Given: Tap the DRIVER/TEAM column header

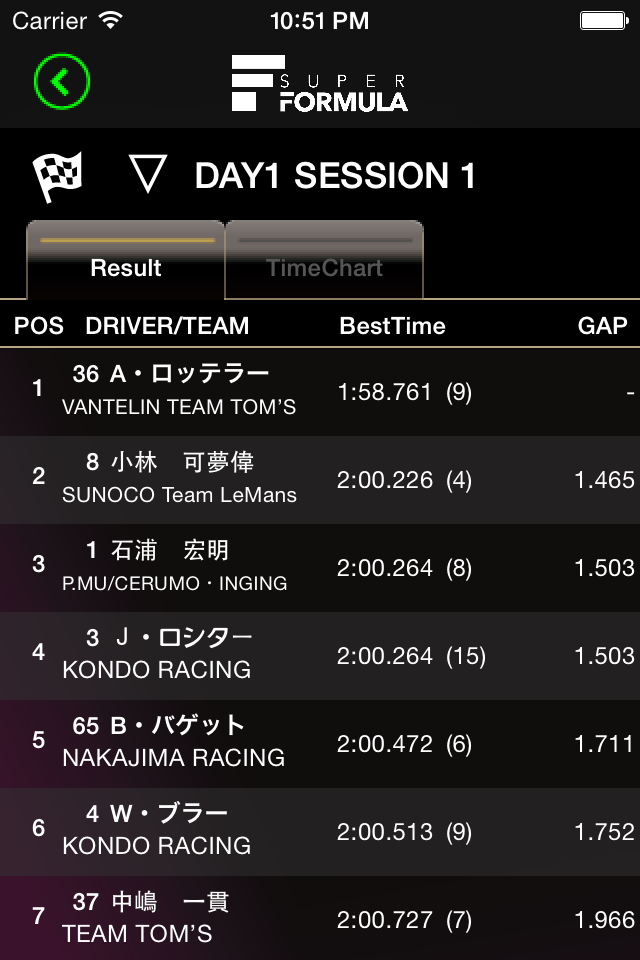Looking at the screenshot, I should coord(167,325).
